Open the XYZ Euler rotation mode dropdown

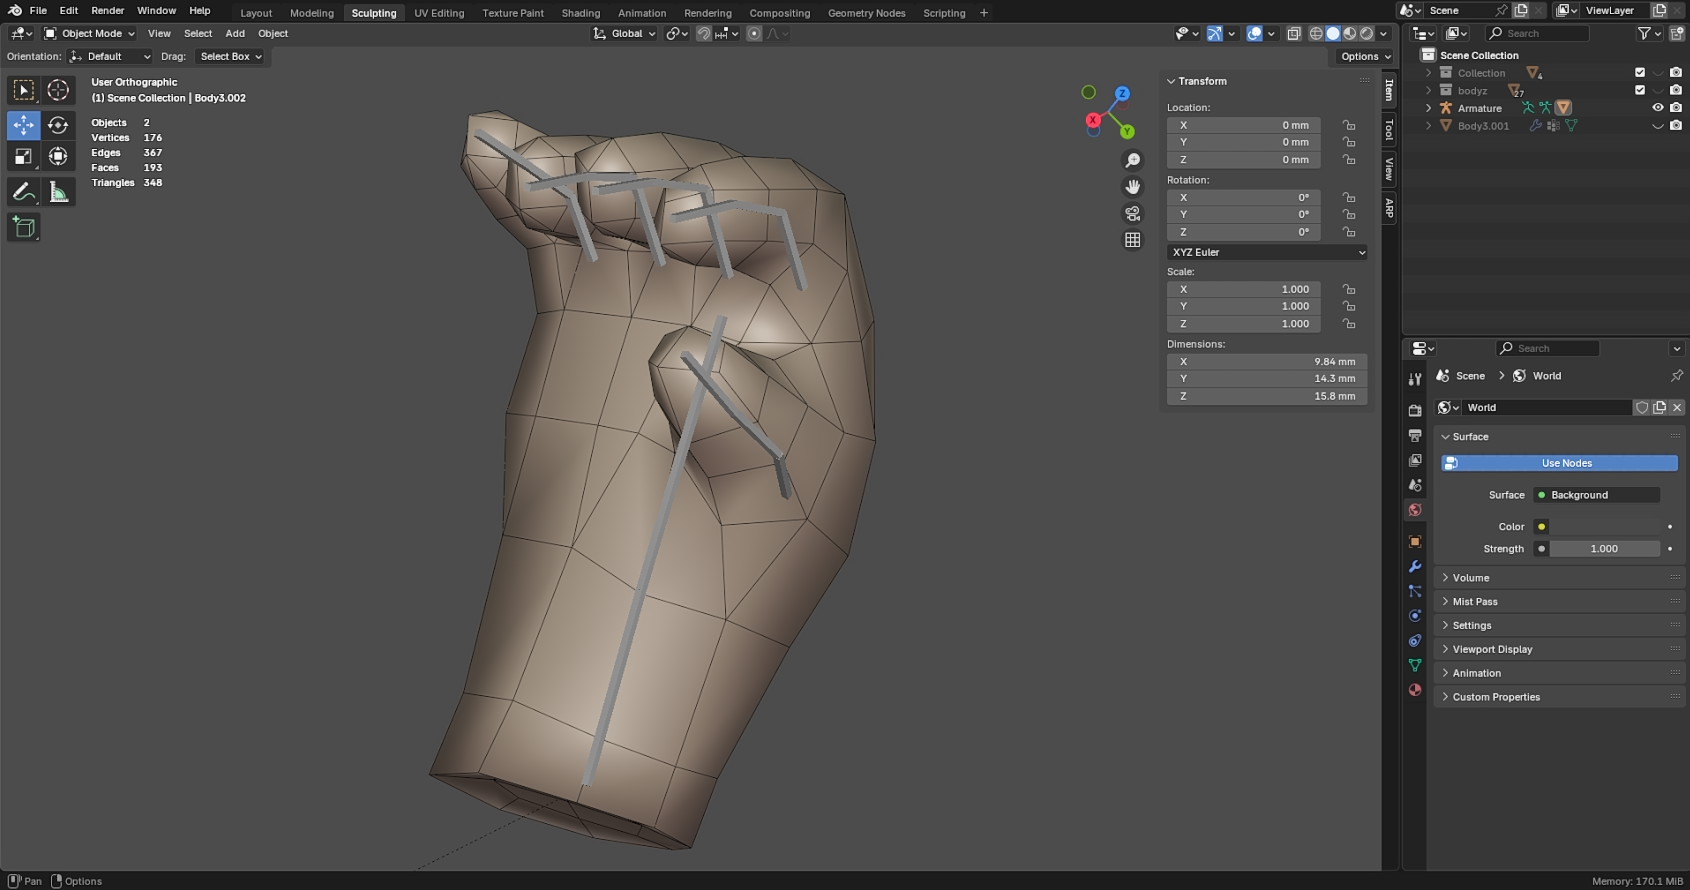[x=1267, y=252]
